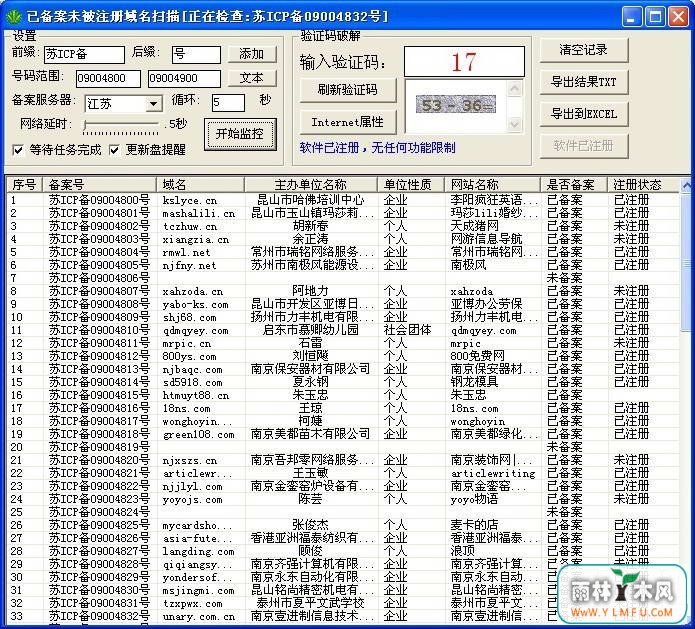This screenshot has width=695, height=629.
Task: Select domain tczhuw.cn
Action: pyautogui.click(x=190, y=227)
